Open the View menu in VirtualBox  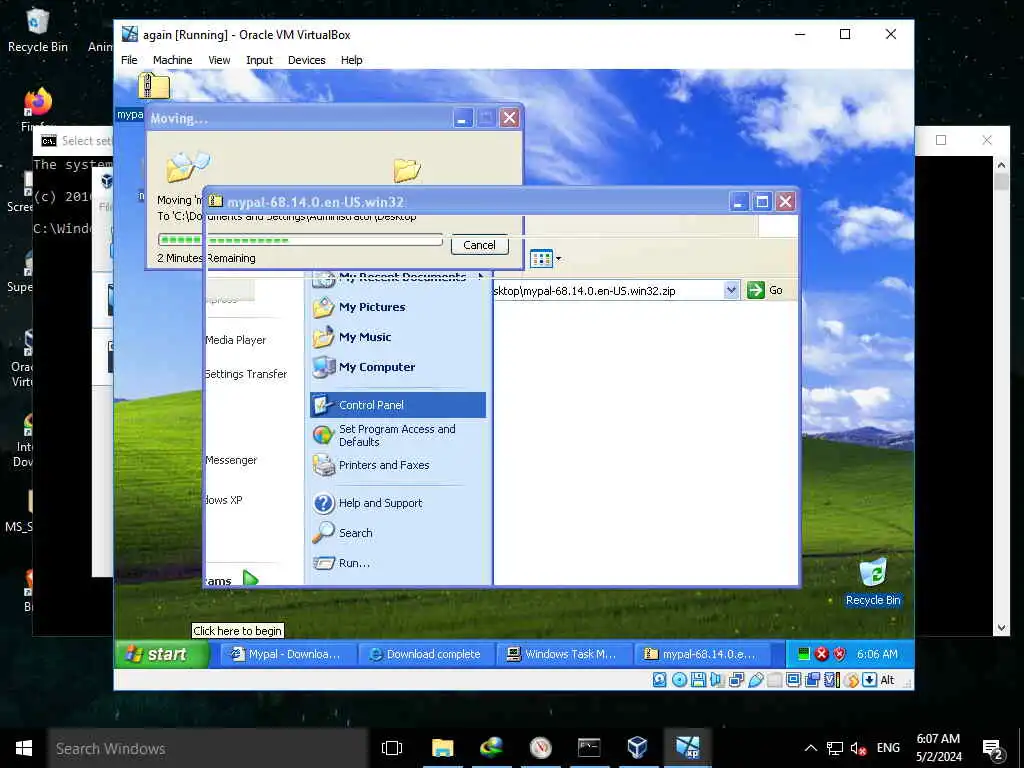pos(219,60)
